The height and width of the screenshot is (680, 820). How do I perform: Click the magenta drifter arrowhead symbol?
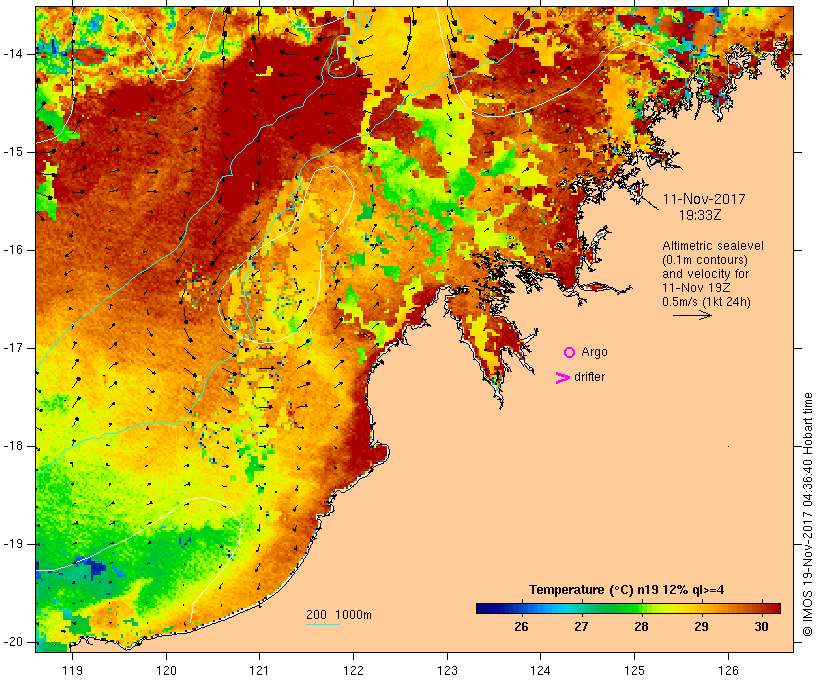coord(563,378)
